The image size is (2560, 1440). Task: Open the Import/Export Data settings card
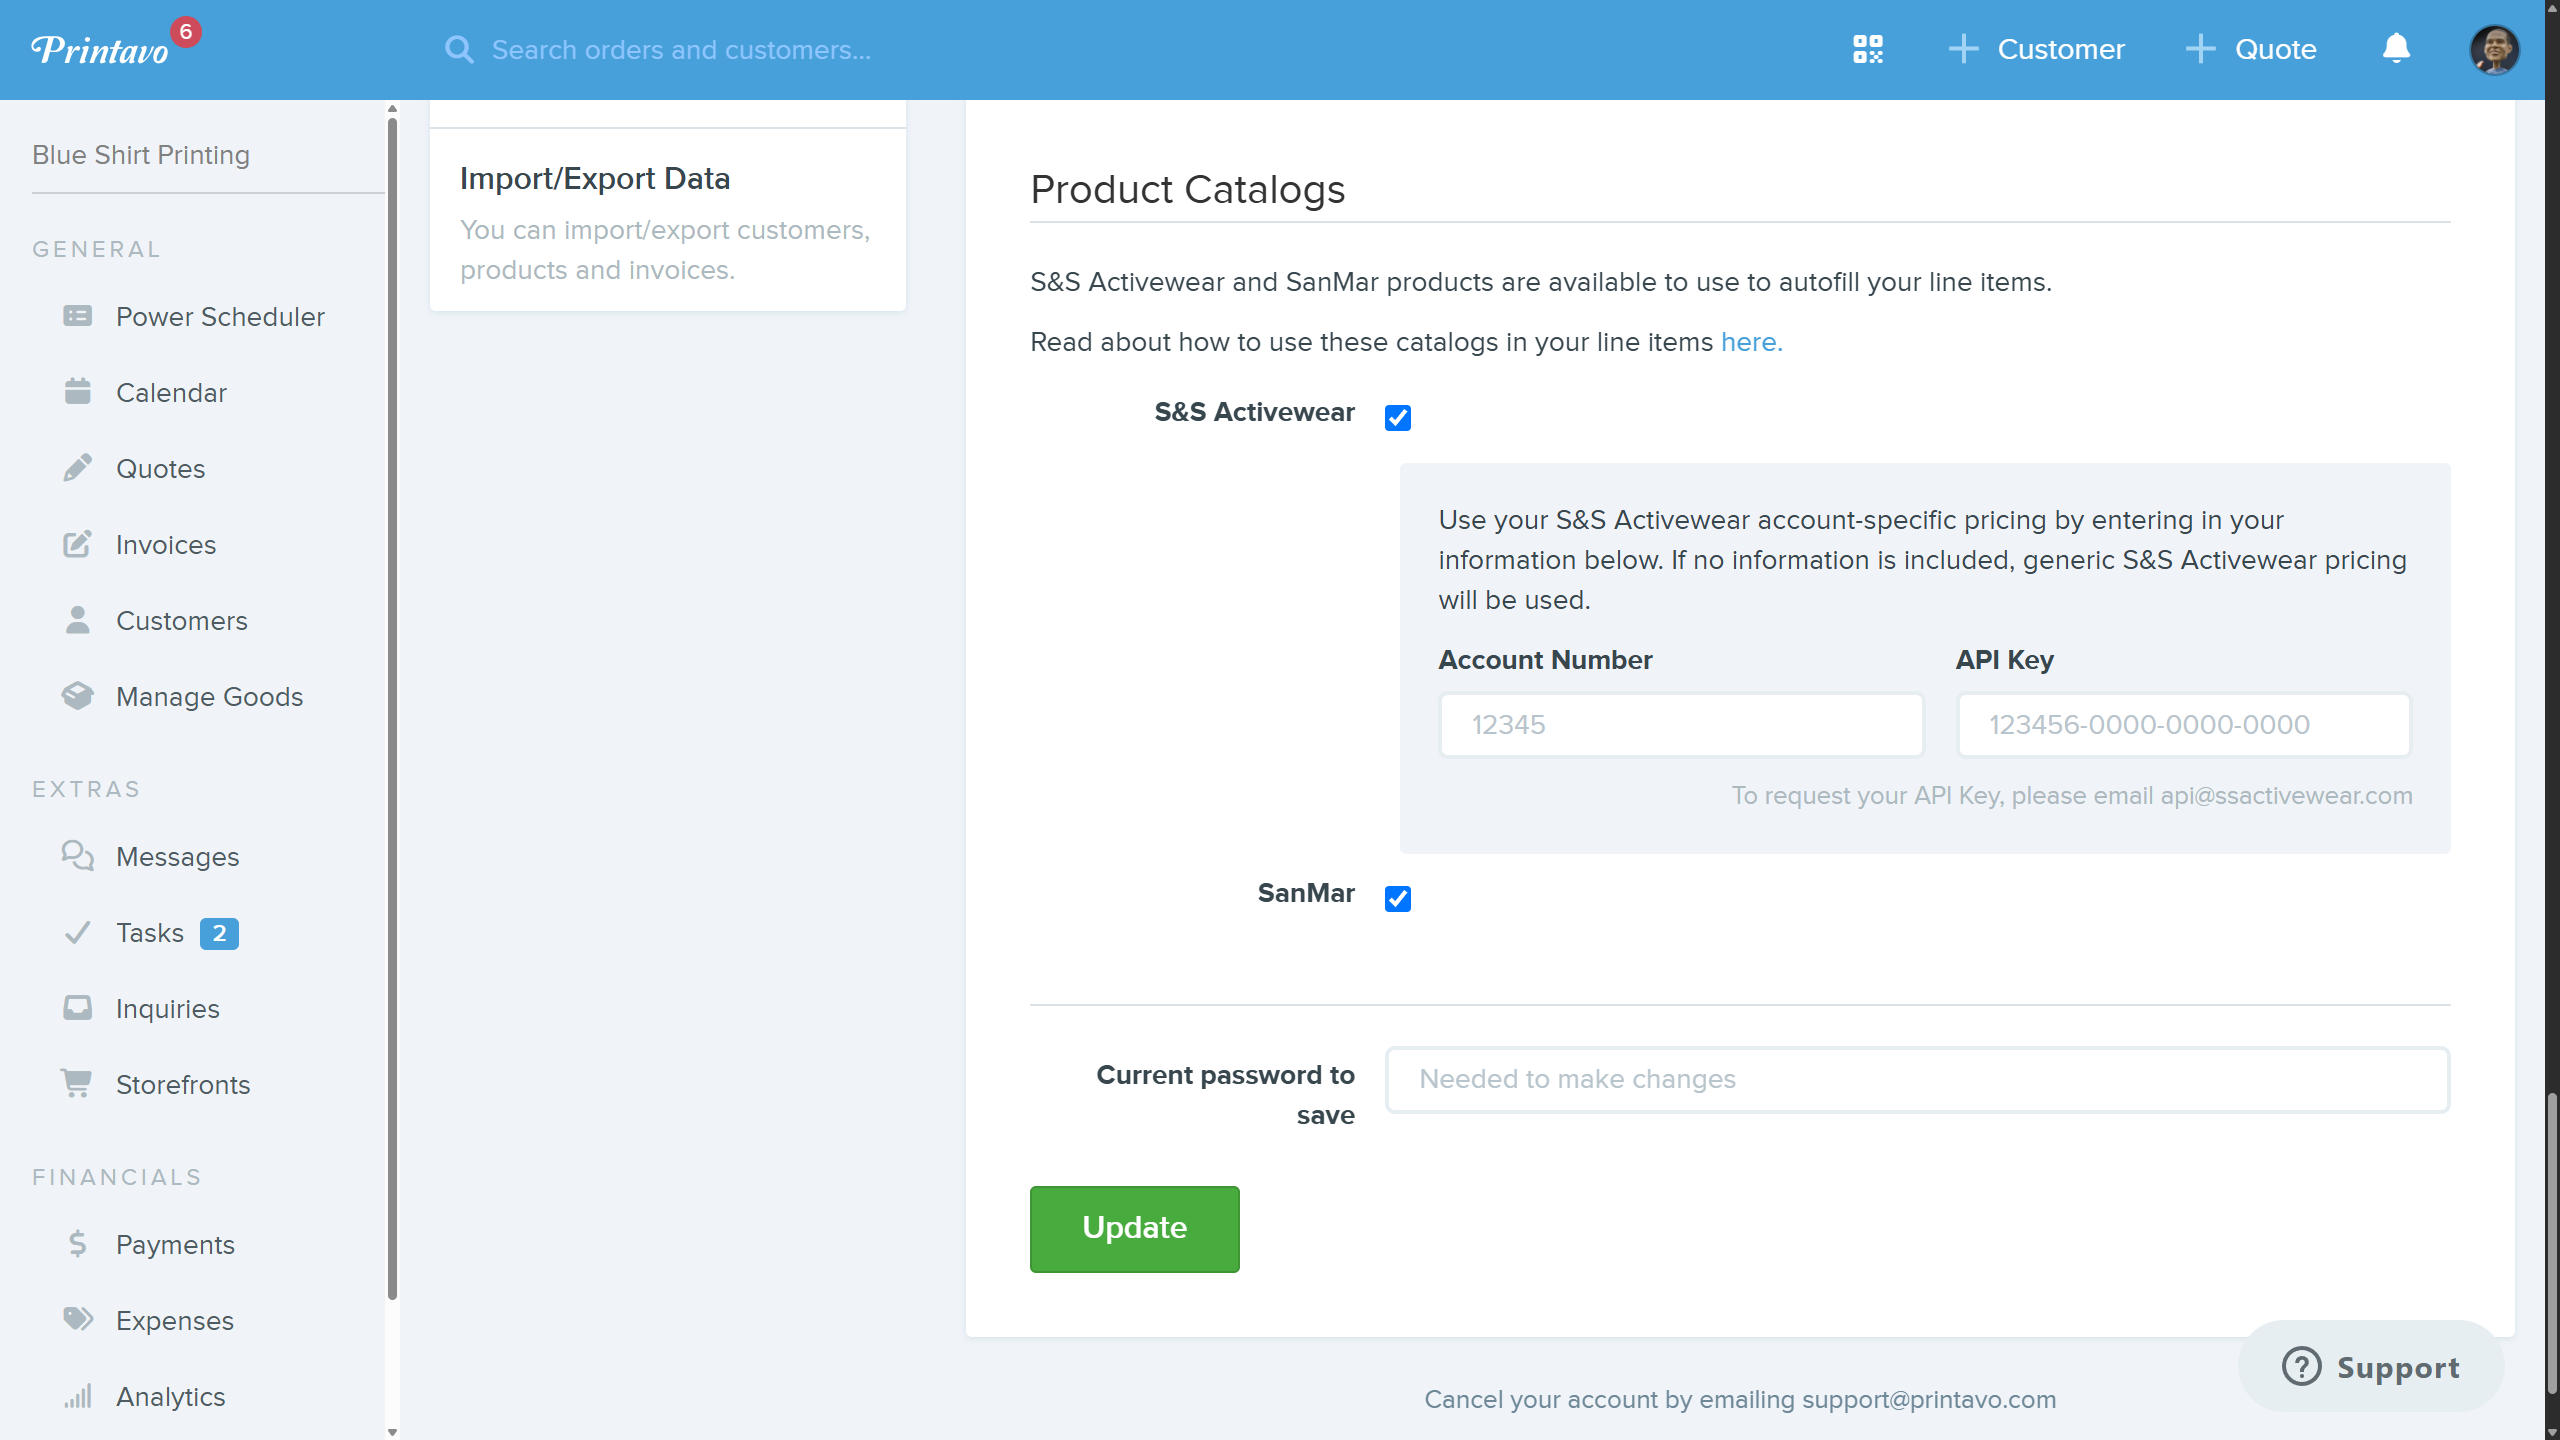668,220
